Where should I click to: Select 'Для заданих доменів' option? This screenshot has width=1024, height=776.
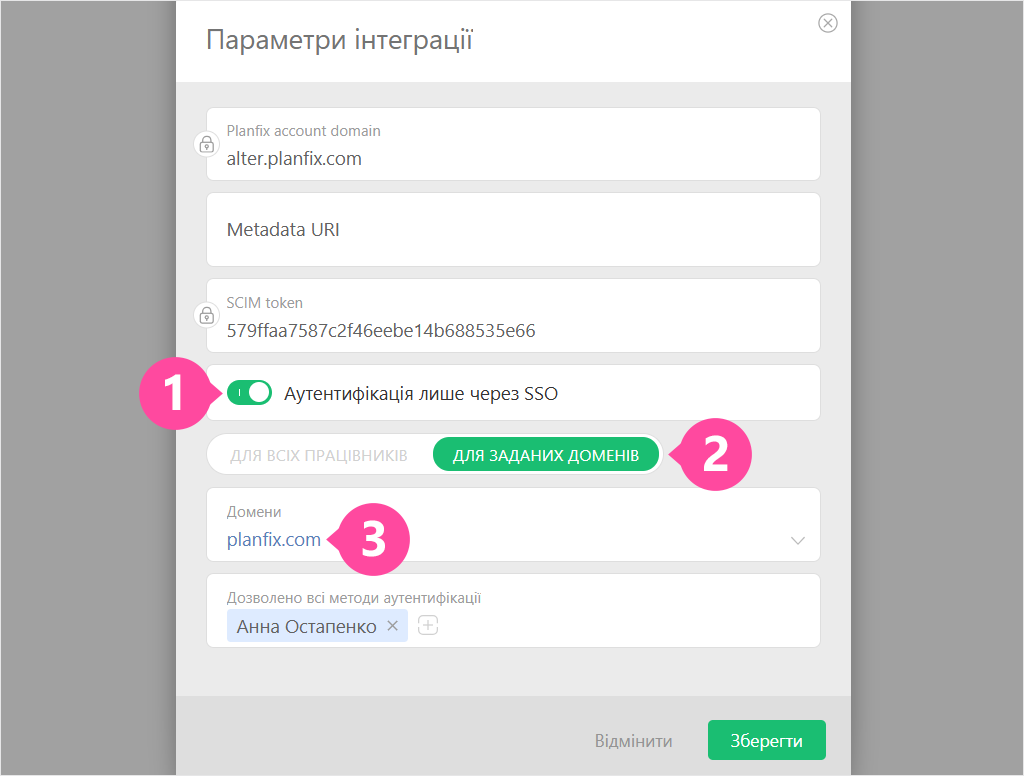pyautogui.click(x=546, y=455)
